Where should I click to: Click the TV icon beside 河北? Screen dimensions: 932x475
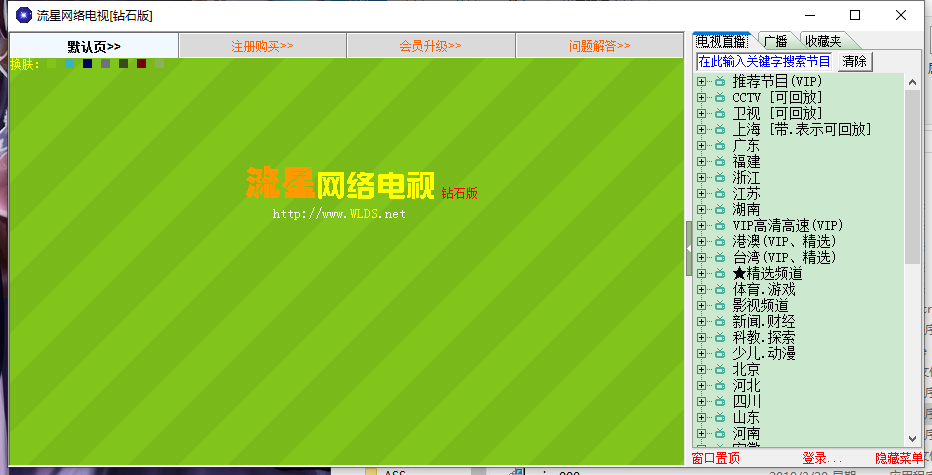(x=720, y=385)
